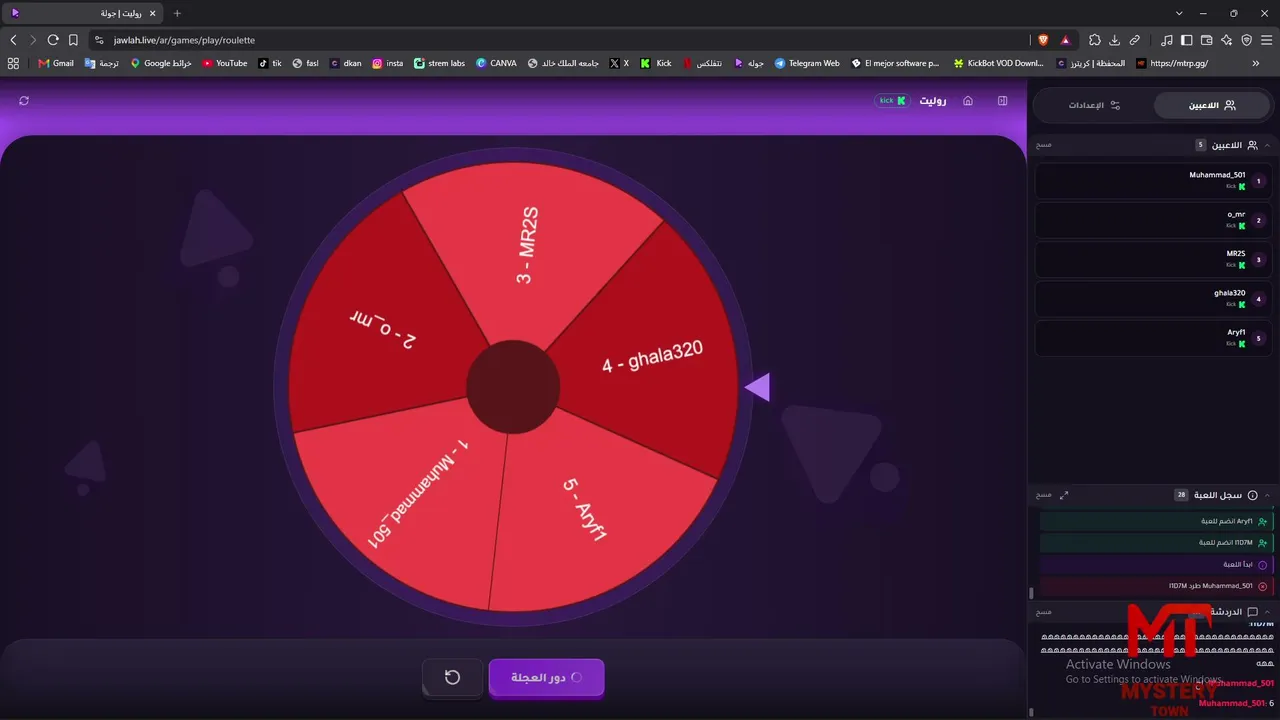1280x720 pixels.
Task: Switch to the الإعدادات settings tab
Action: (1094, 105)
